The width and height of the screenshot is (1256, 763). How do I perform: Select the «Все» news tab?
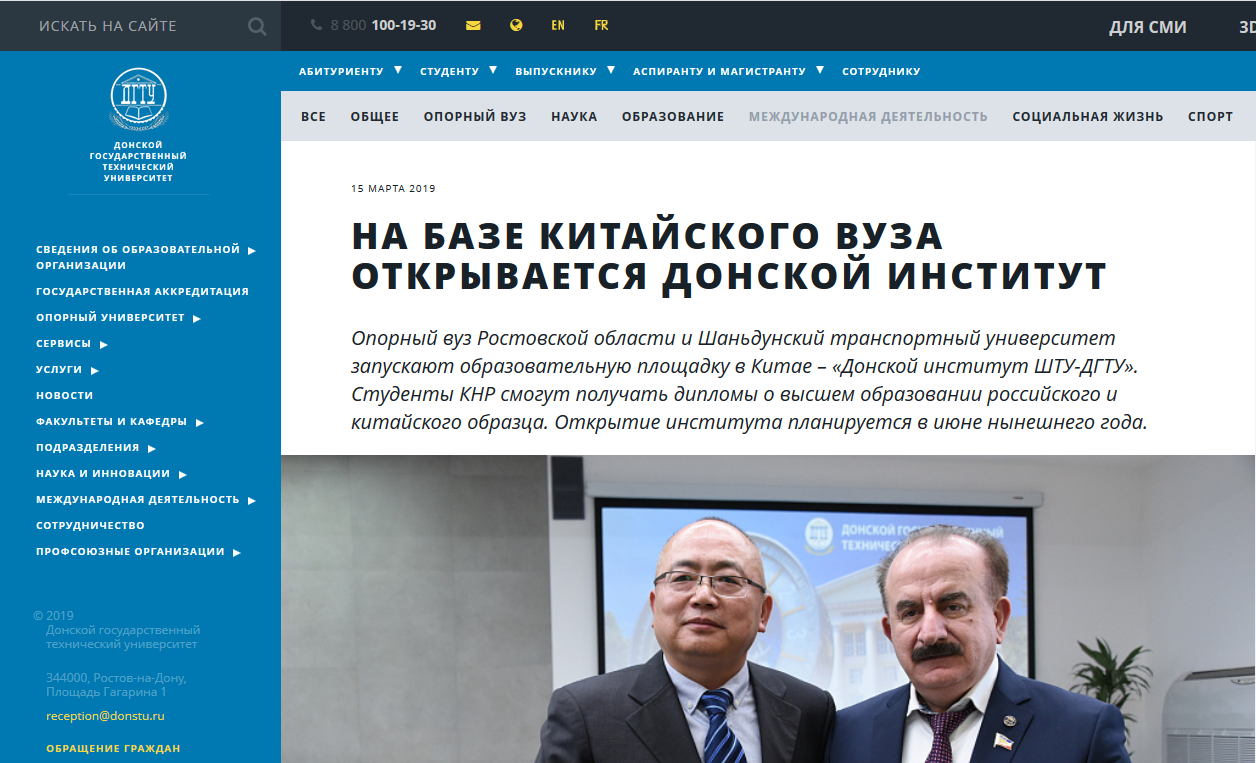click(x=313, y=117)
